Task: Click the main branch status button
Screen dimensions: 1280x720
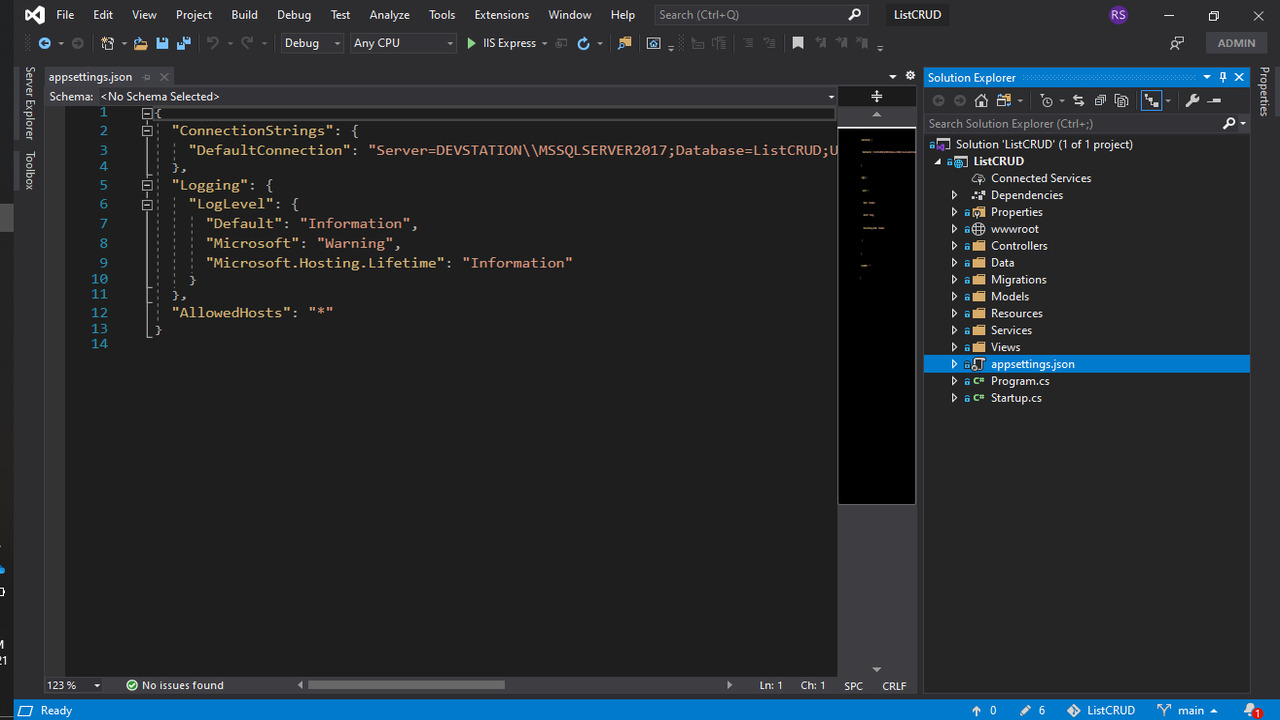Action: [1189, 710]
